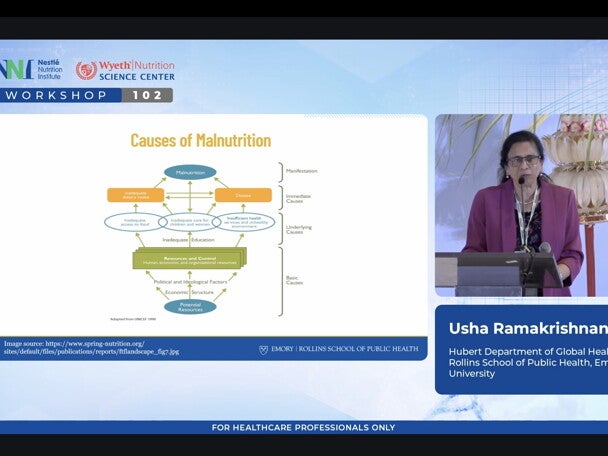Click the For Healthcare Professionals Only banner
The height and width of the screenshot is (456, 608).
tap(303, 428)
